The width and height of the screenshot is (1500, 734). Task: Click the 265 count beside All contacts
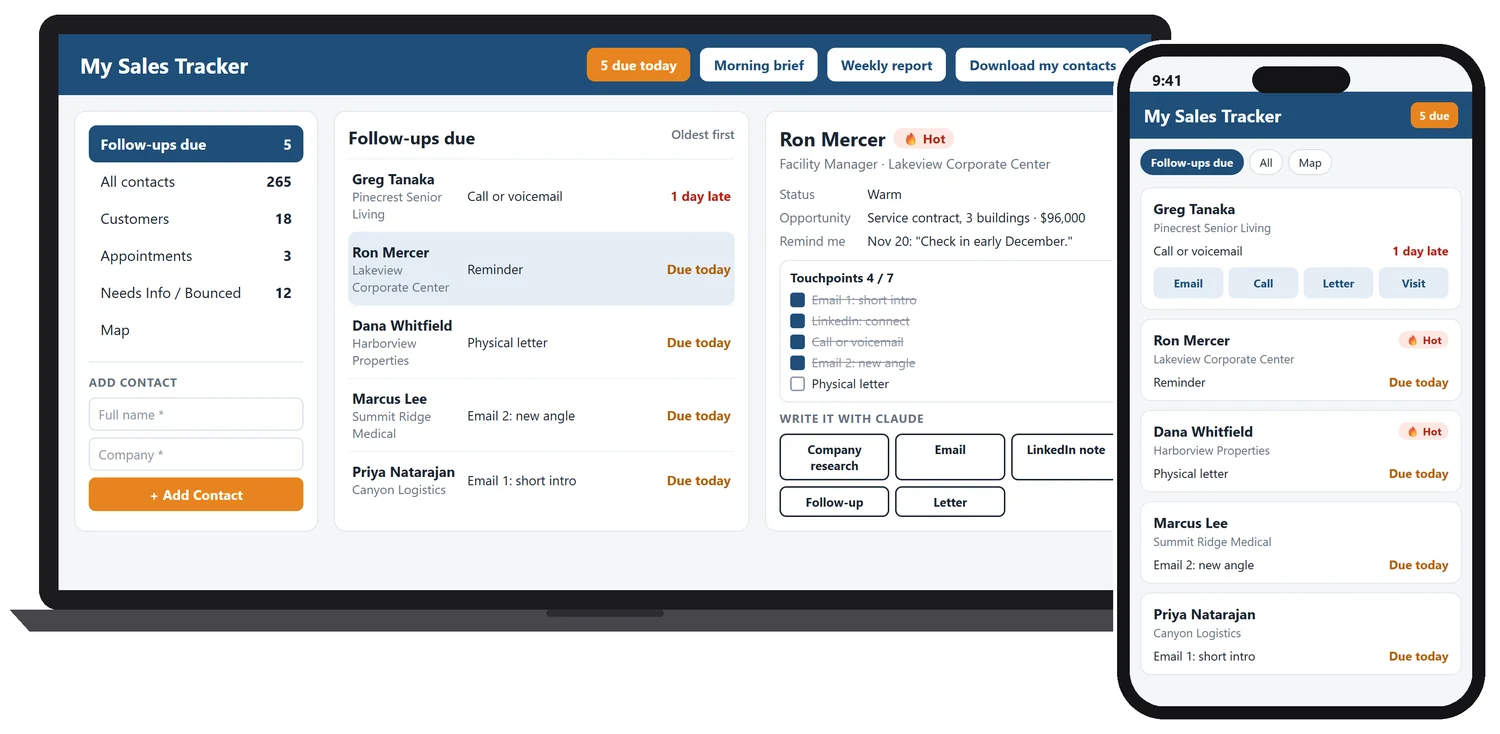[x=279, y=182]
